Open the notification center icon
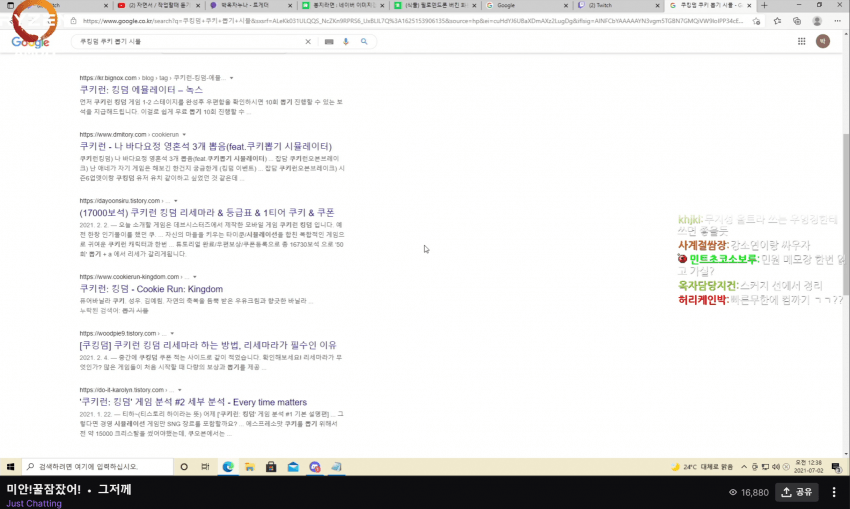 click(836, 467)
